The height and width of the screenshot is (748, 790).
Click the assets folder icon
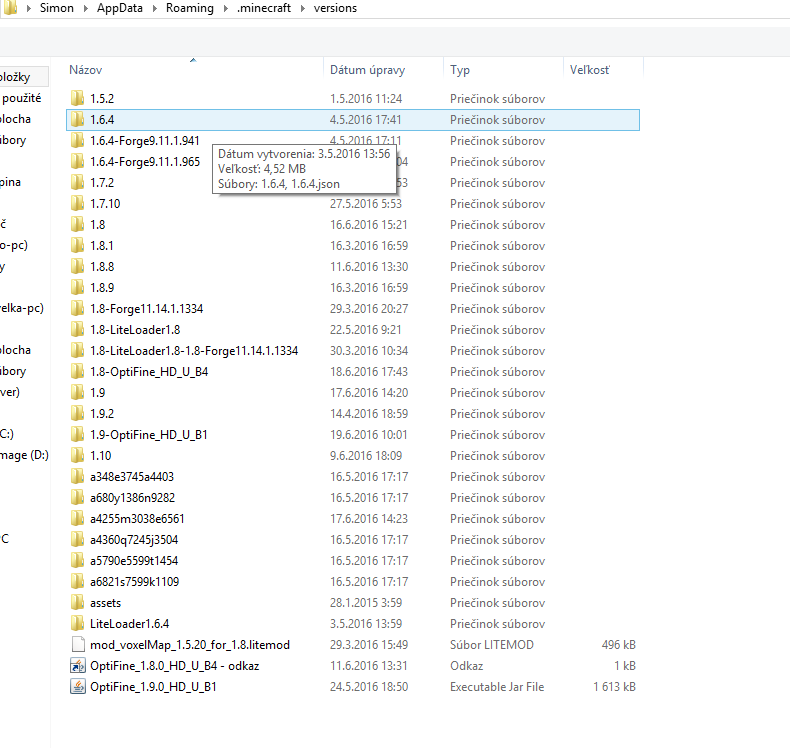click(x=78, y=603)
